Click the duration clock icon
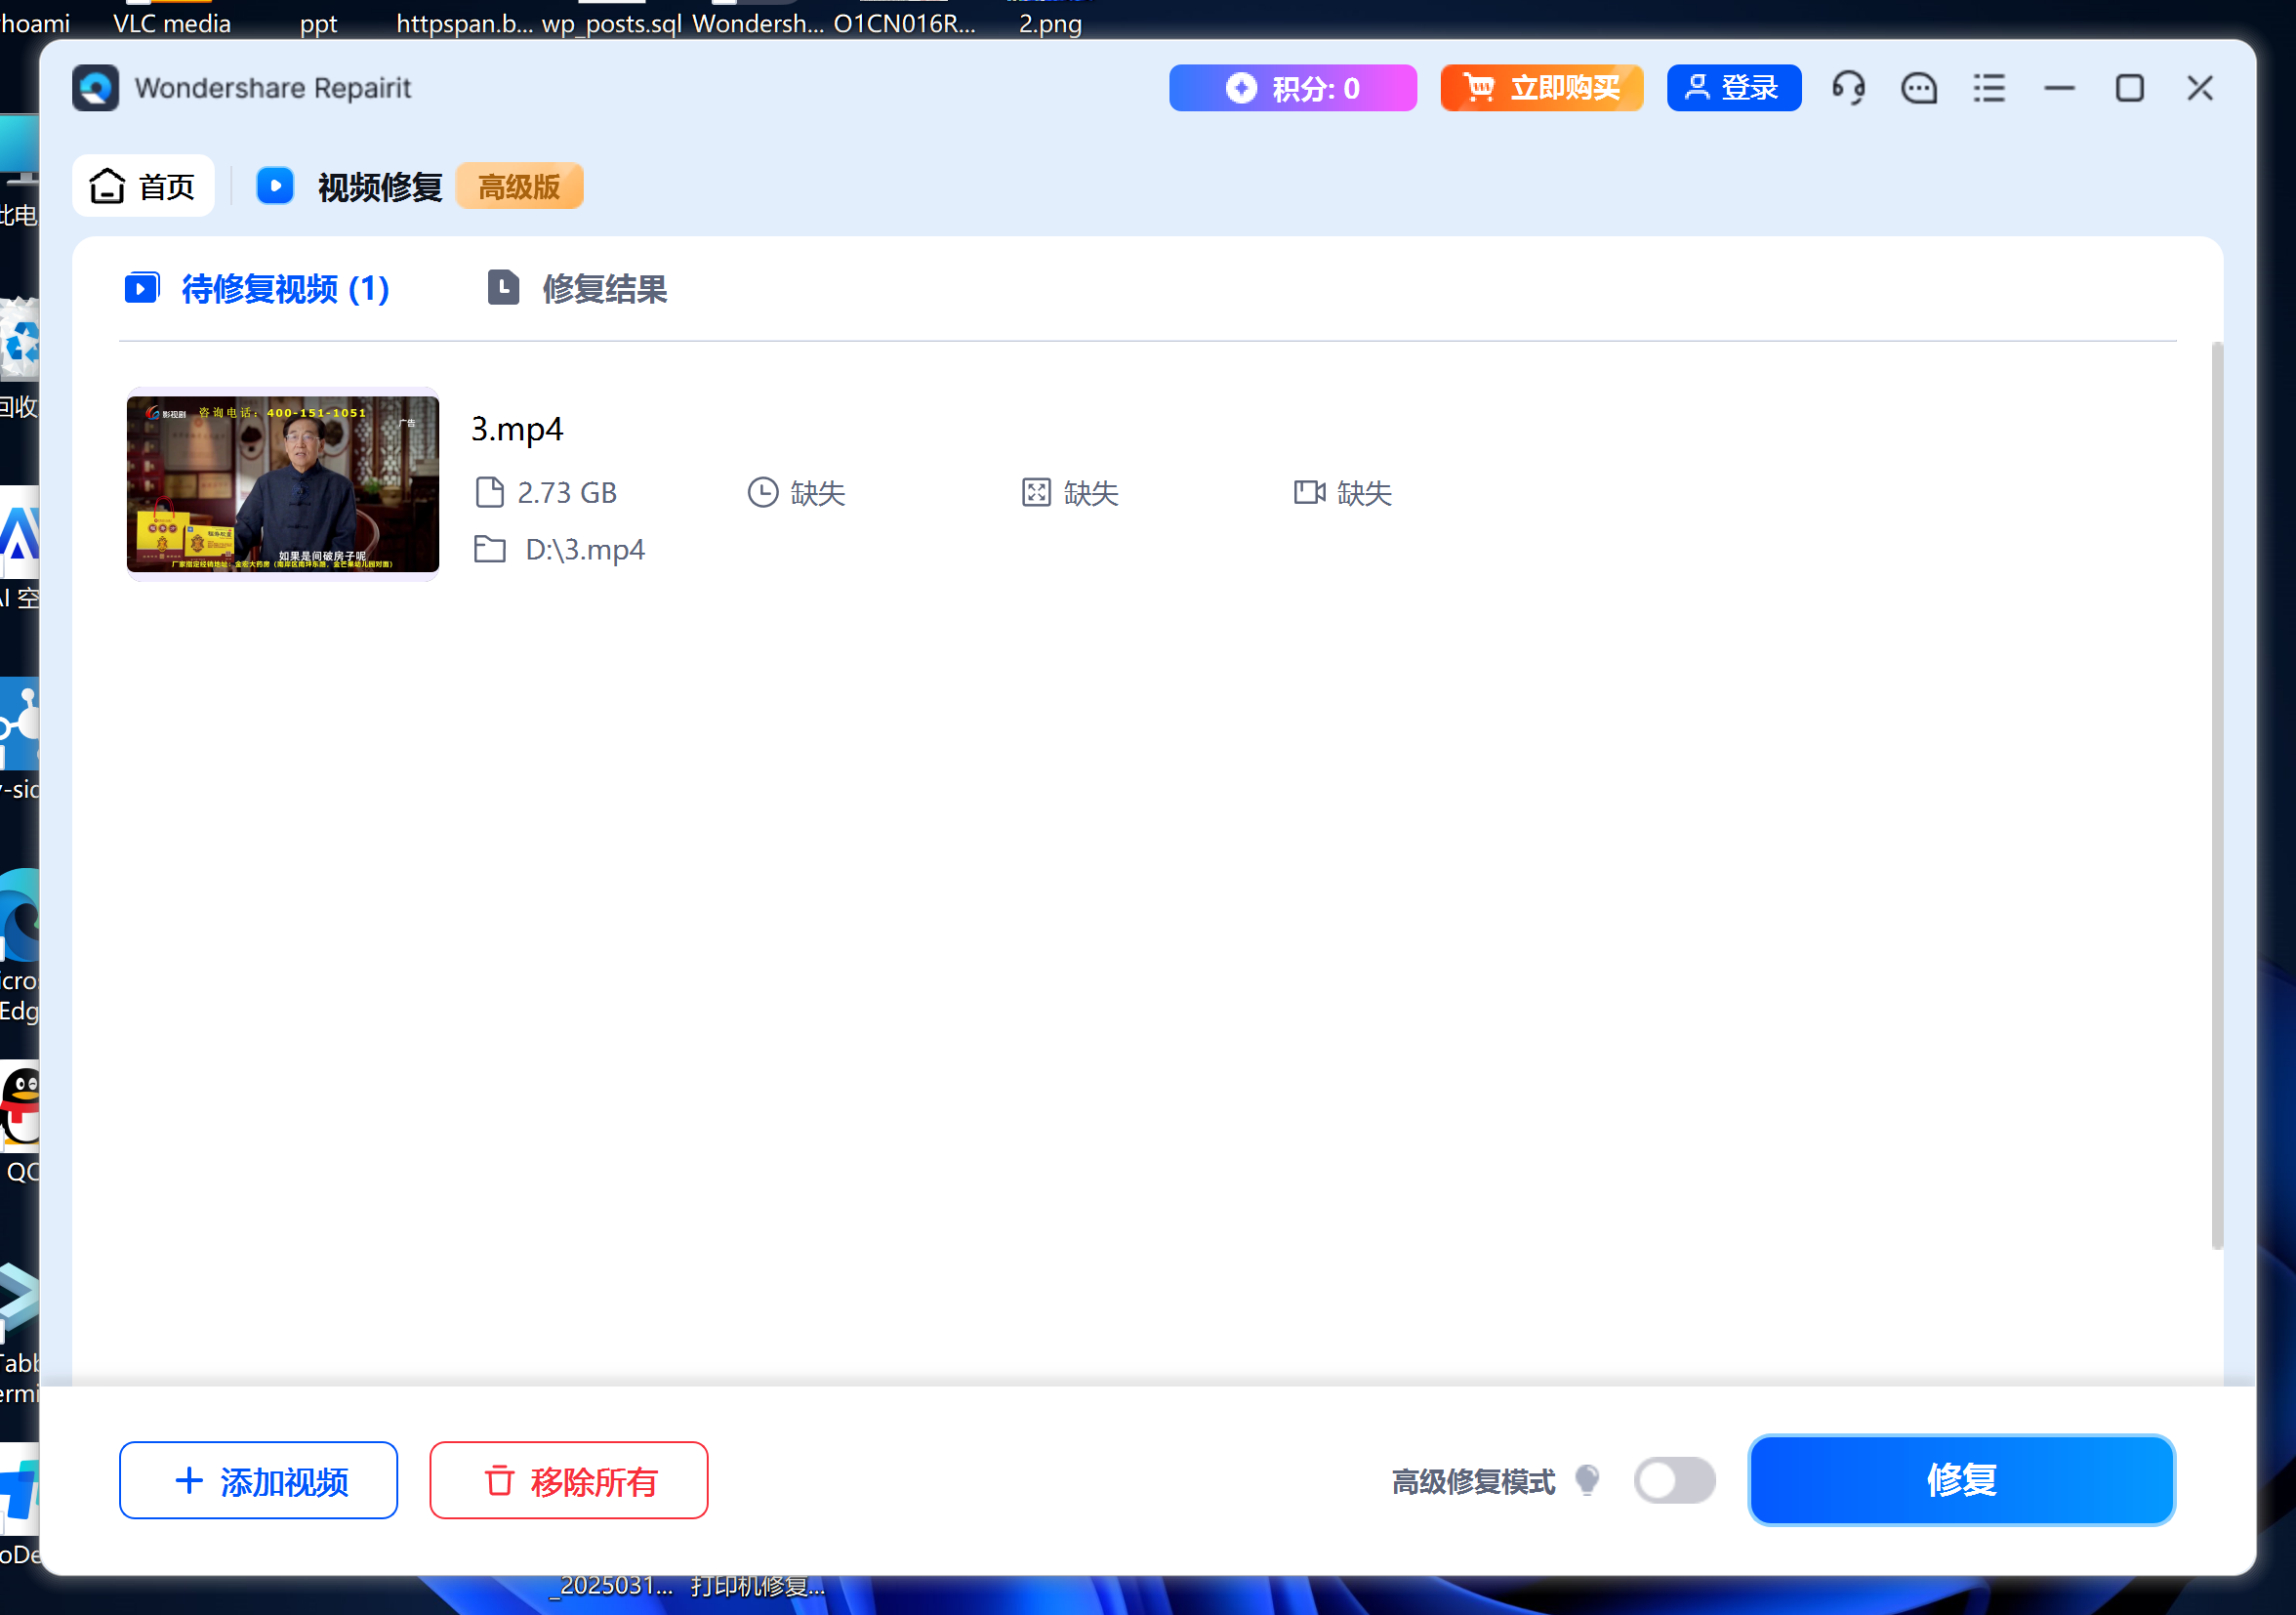 (762, 492)
